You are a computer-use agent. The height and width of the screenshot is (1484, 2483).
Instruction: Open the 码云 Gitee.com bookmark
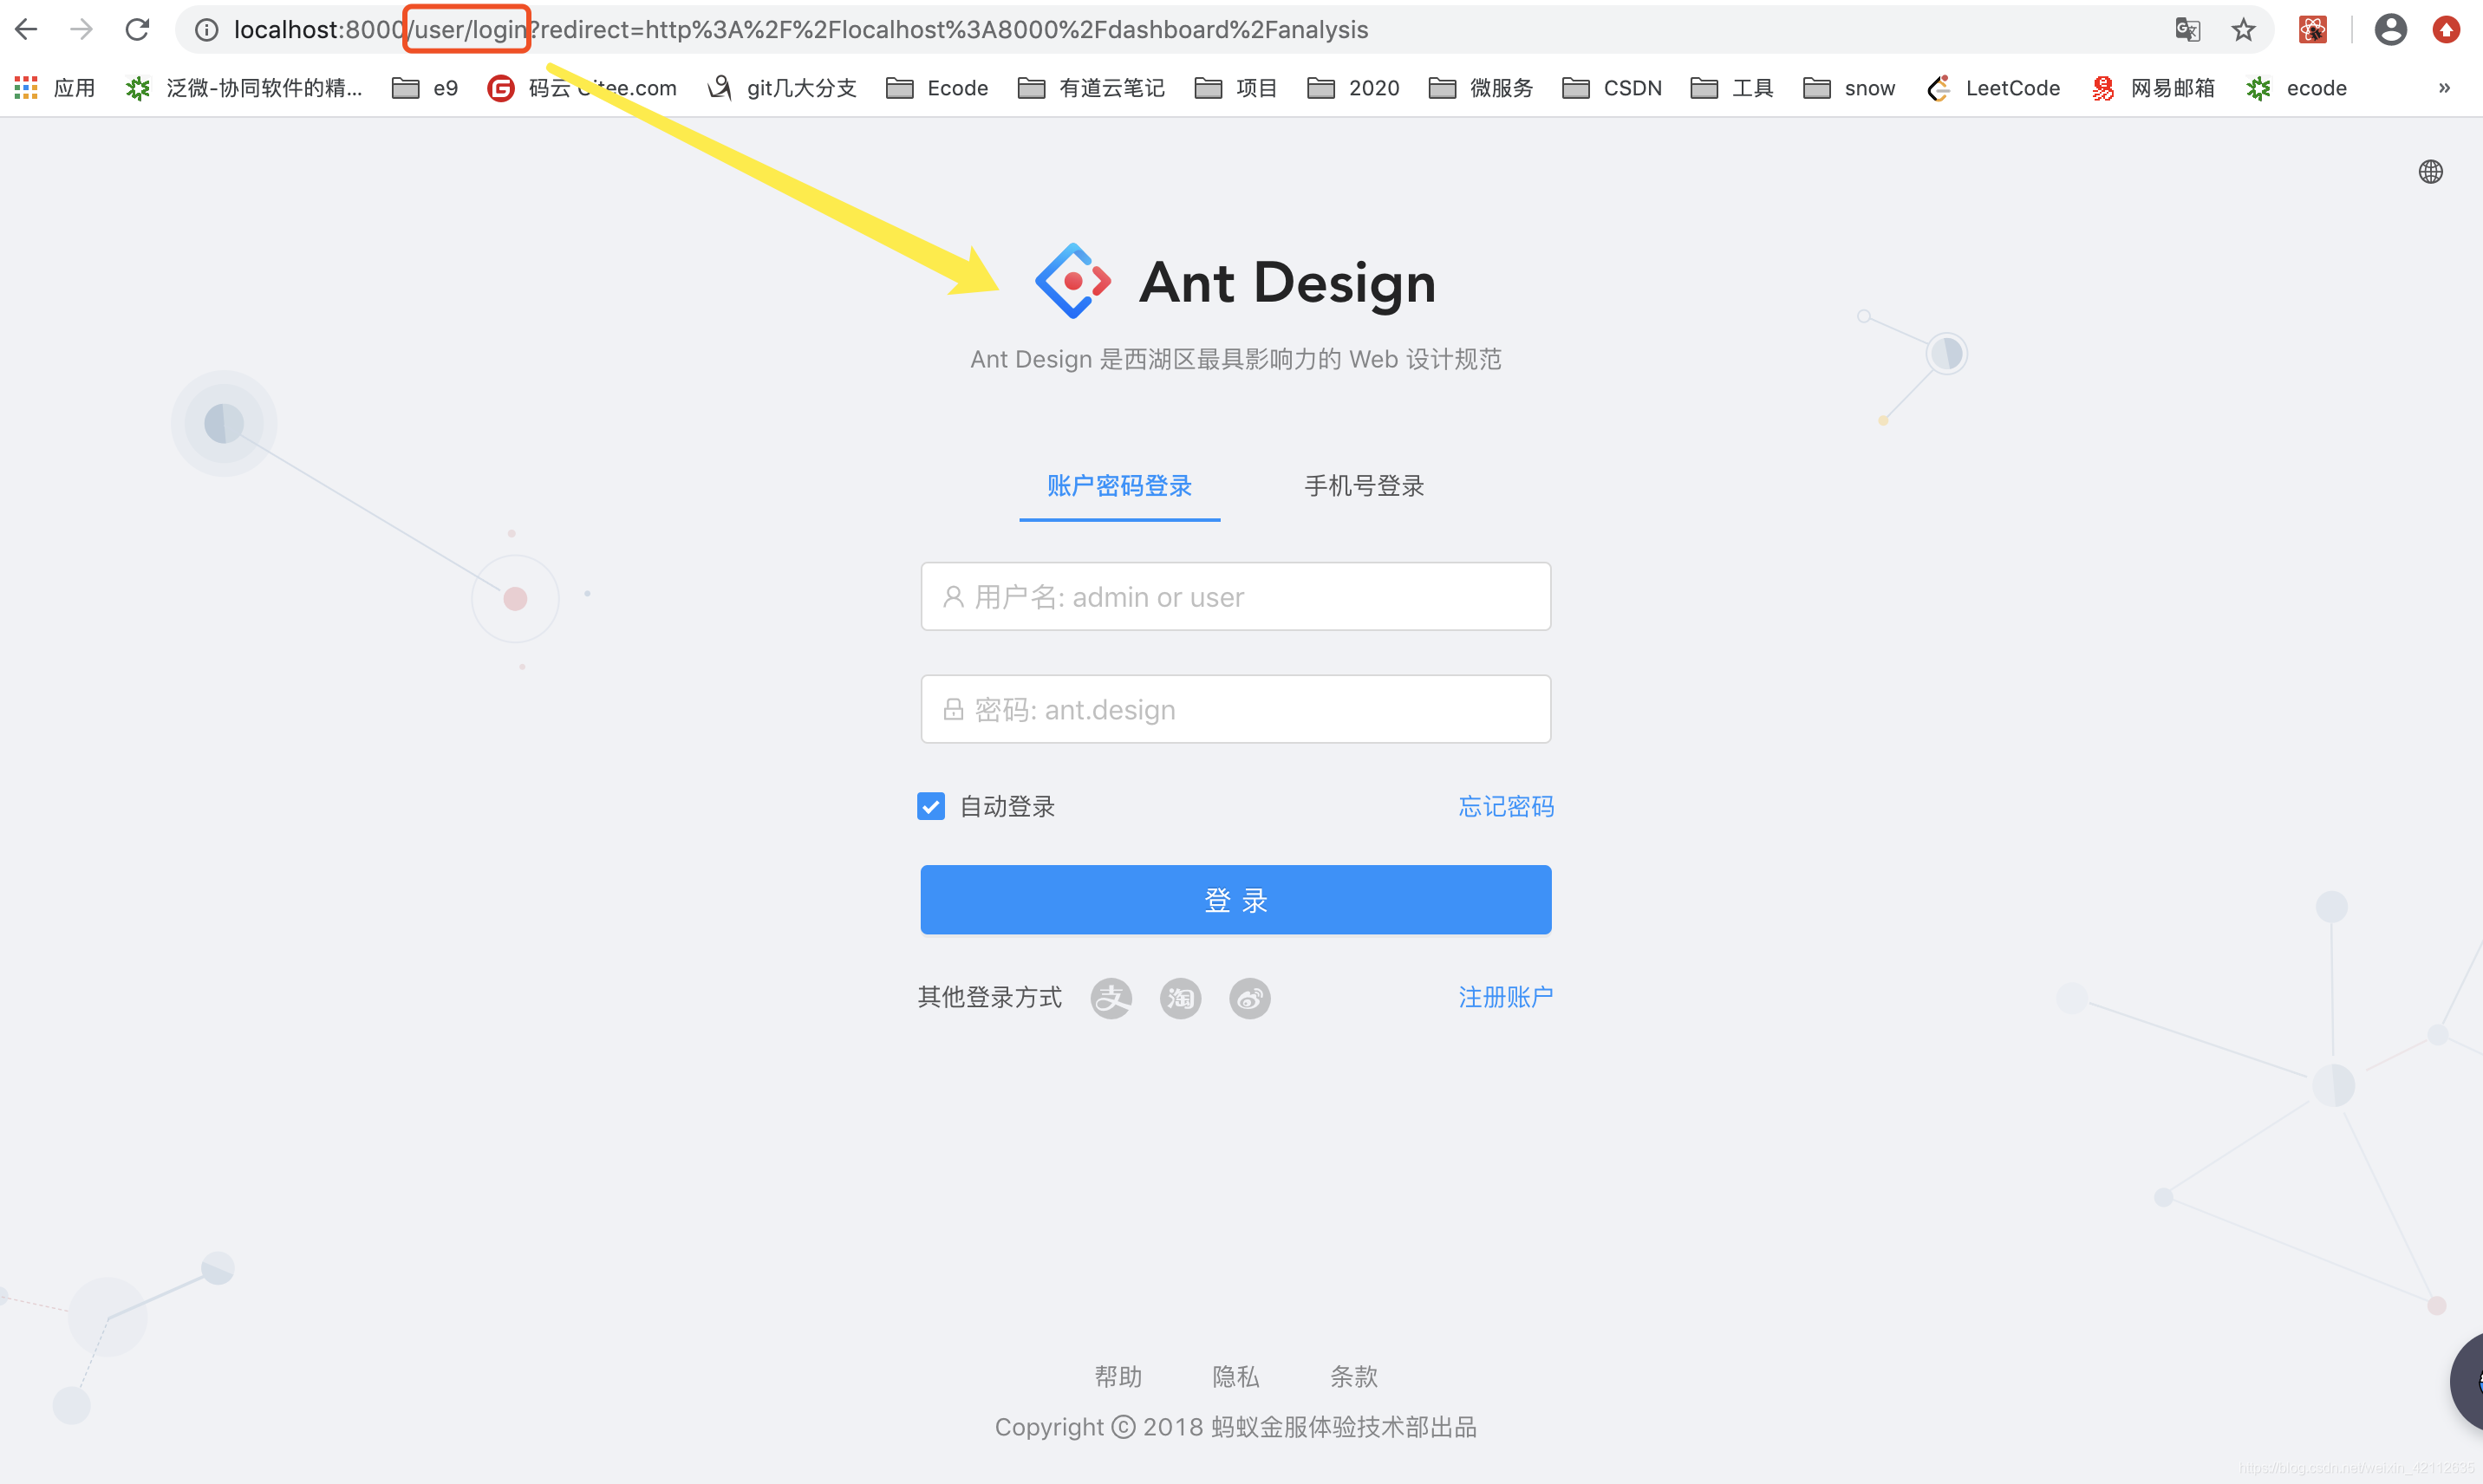point(582,88)
